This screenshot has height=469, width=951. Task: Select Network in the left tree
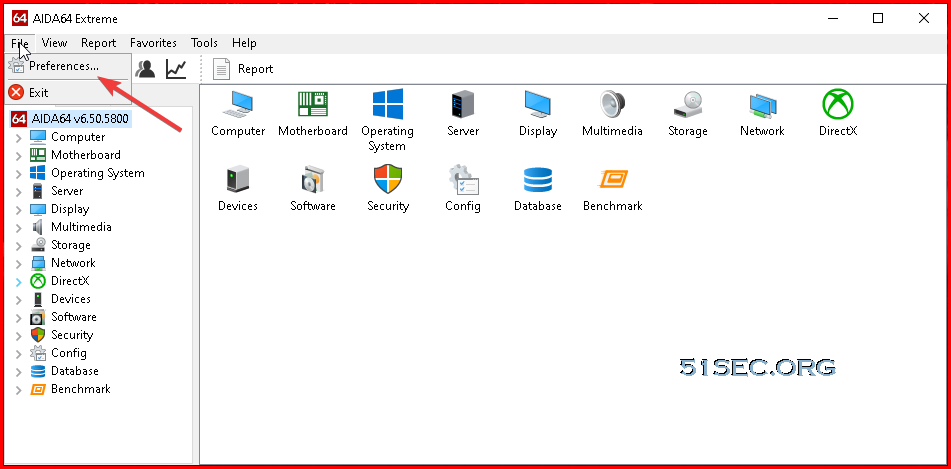[x=73, y=263]
